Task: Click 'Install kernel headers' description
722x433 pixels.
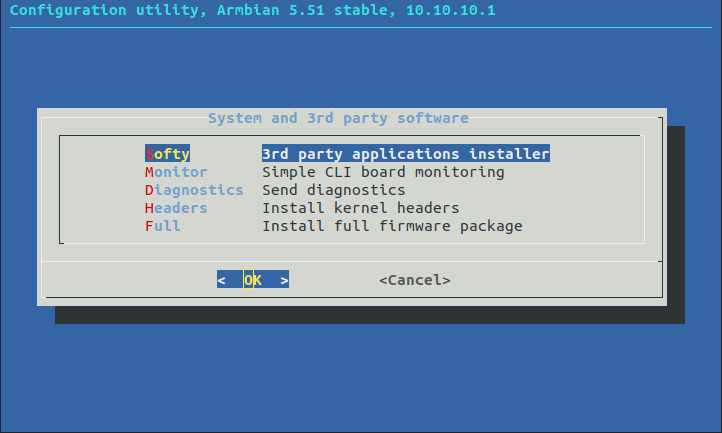Action: tap(361, 208)
